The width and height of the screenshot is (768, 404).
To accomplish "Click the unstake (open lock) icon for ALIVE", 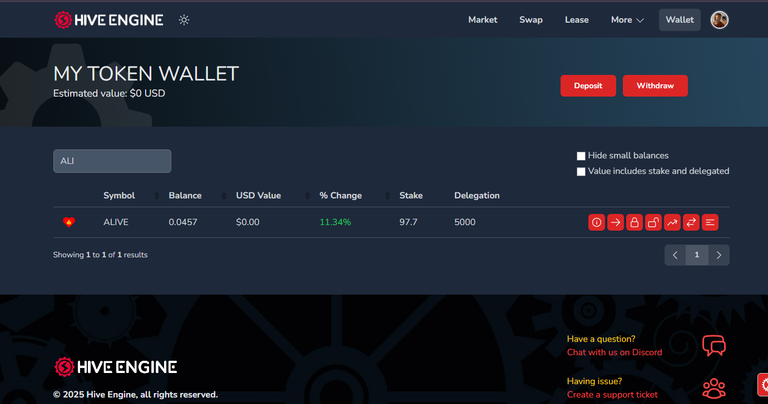I will coord(653,222).
